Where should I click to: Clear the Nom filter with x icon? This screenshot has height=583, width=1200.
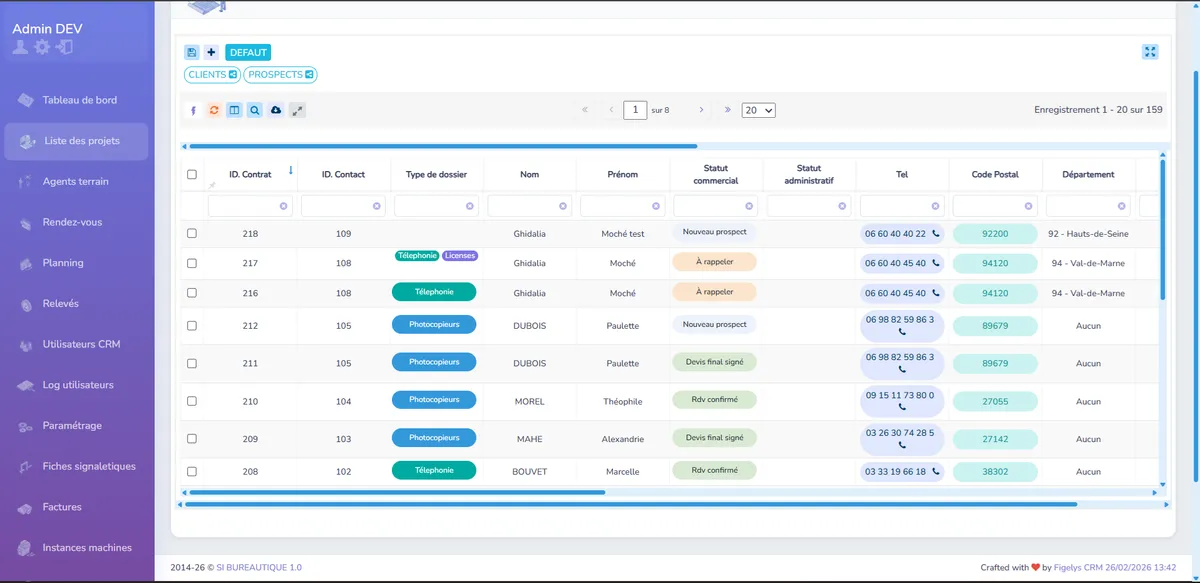click(563, 206)
